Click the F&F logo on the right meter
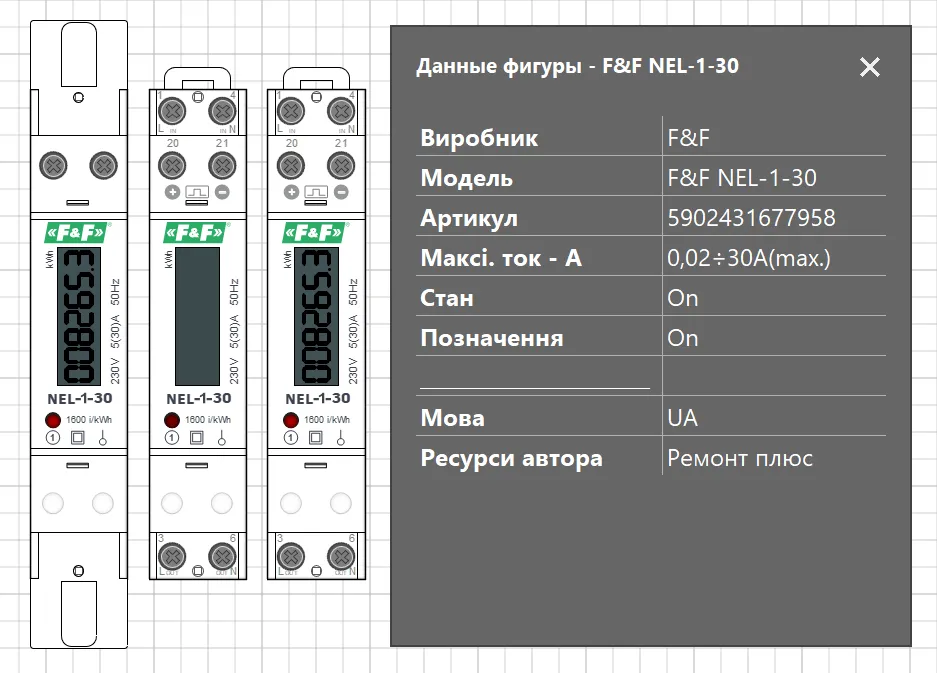937x673 pixels. click(315, 233)
